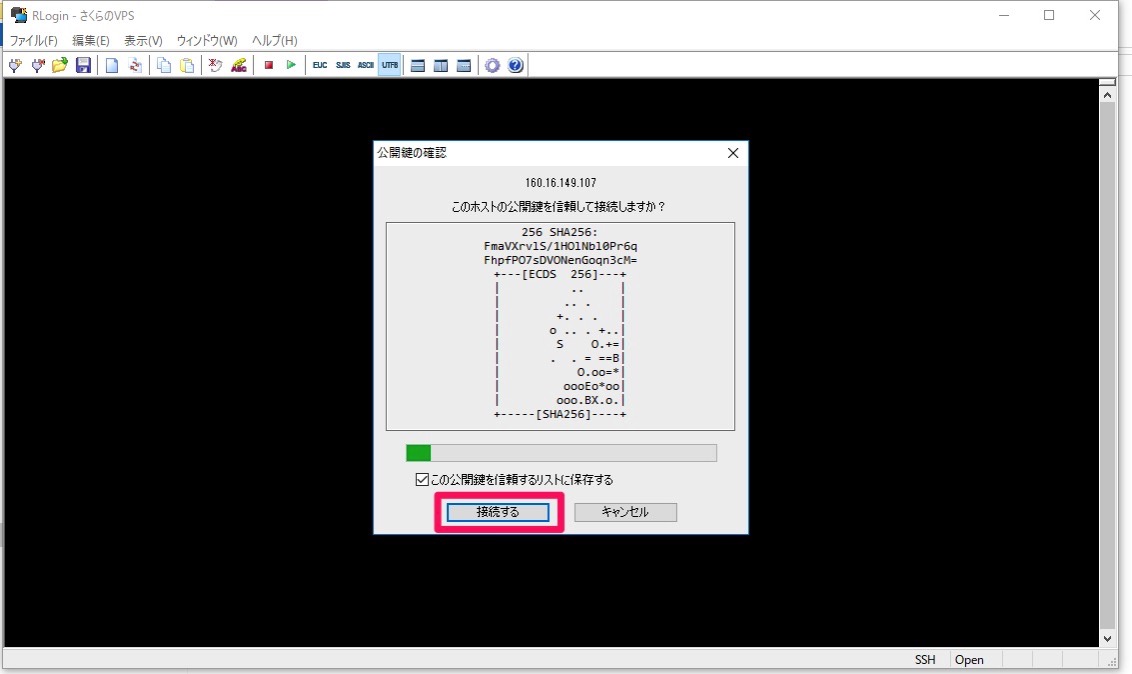This screenshot has width=1132, height=674.
Task: Click the save session icon
Action: [83, 64]
